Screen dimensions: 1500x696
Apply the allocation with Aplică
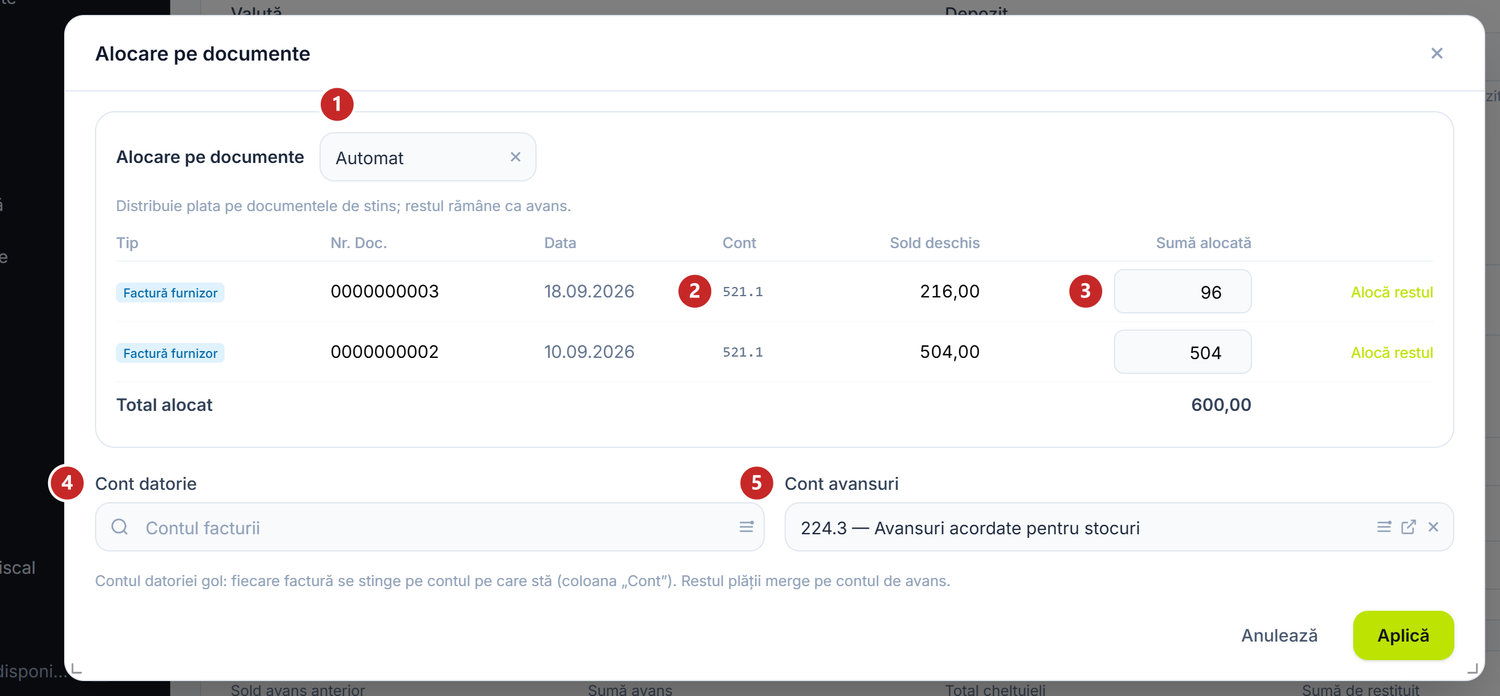click(1403, 635)
